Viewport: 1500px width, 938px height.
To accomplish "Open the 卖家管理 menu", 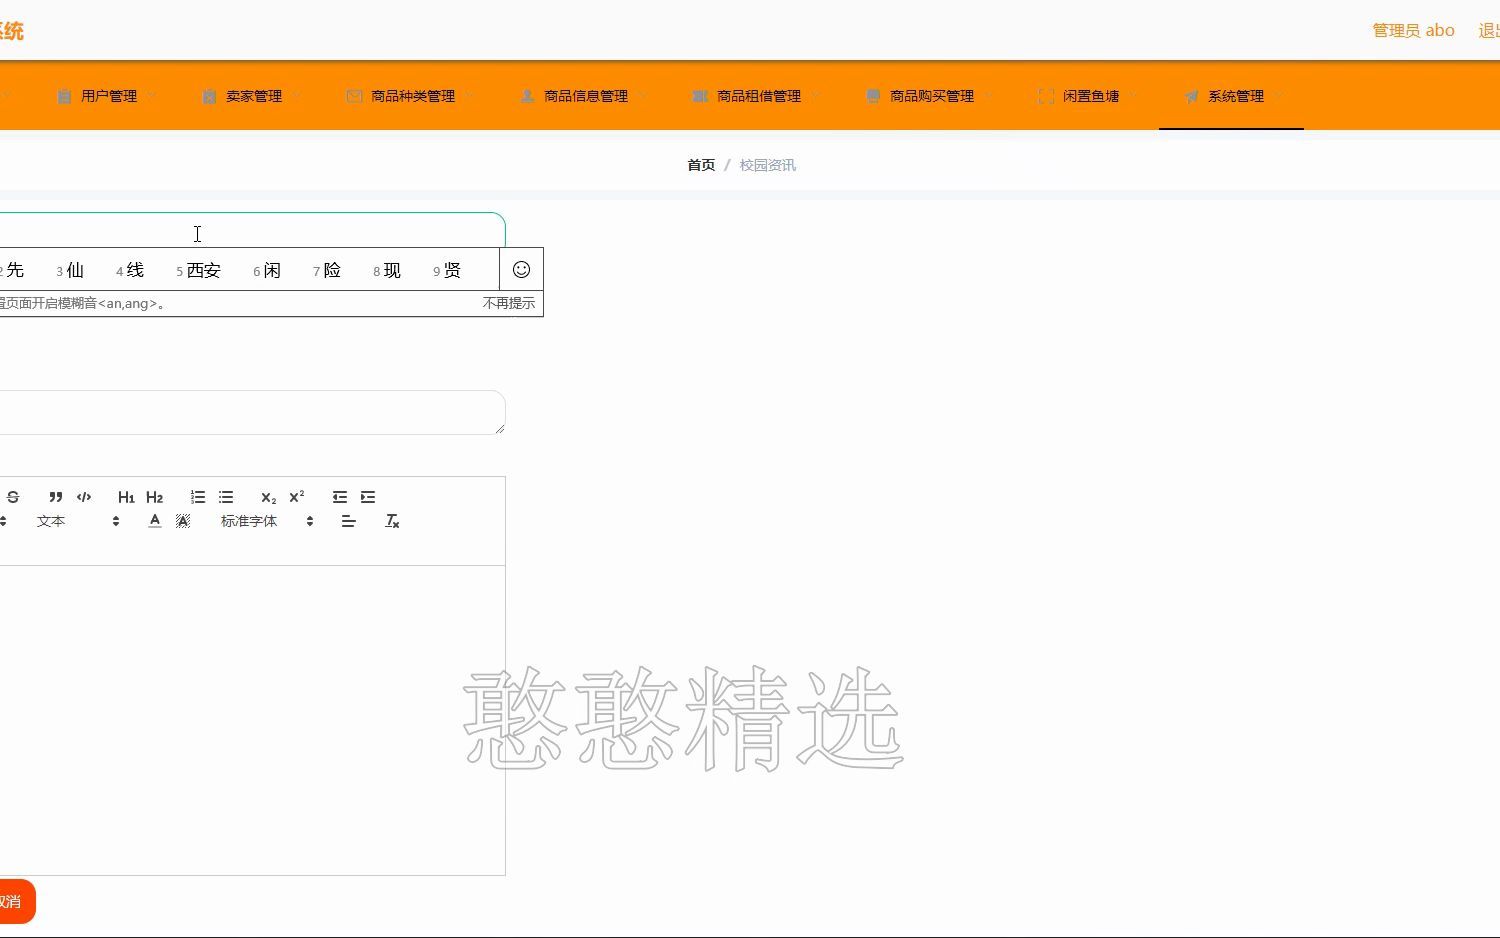I will pyautogui.click(x=252, y=96).
